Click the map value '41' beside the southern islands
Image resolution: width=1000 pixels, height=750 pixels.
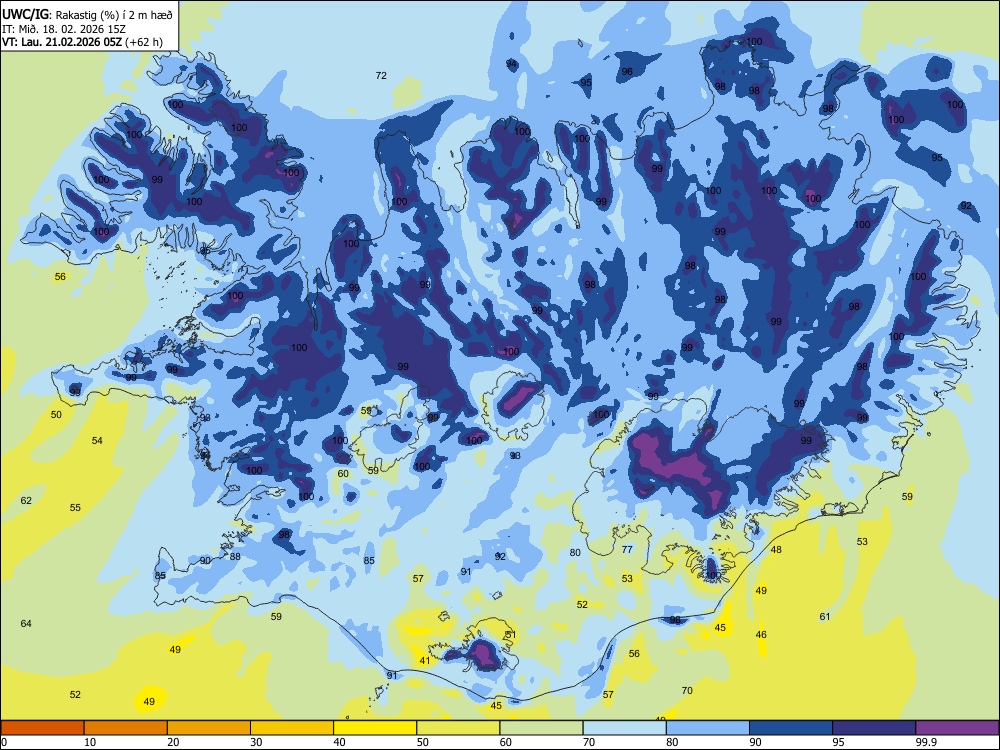pyautogui.click(x=425, y=661)
